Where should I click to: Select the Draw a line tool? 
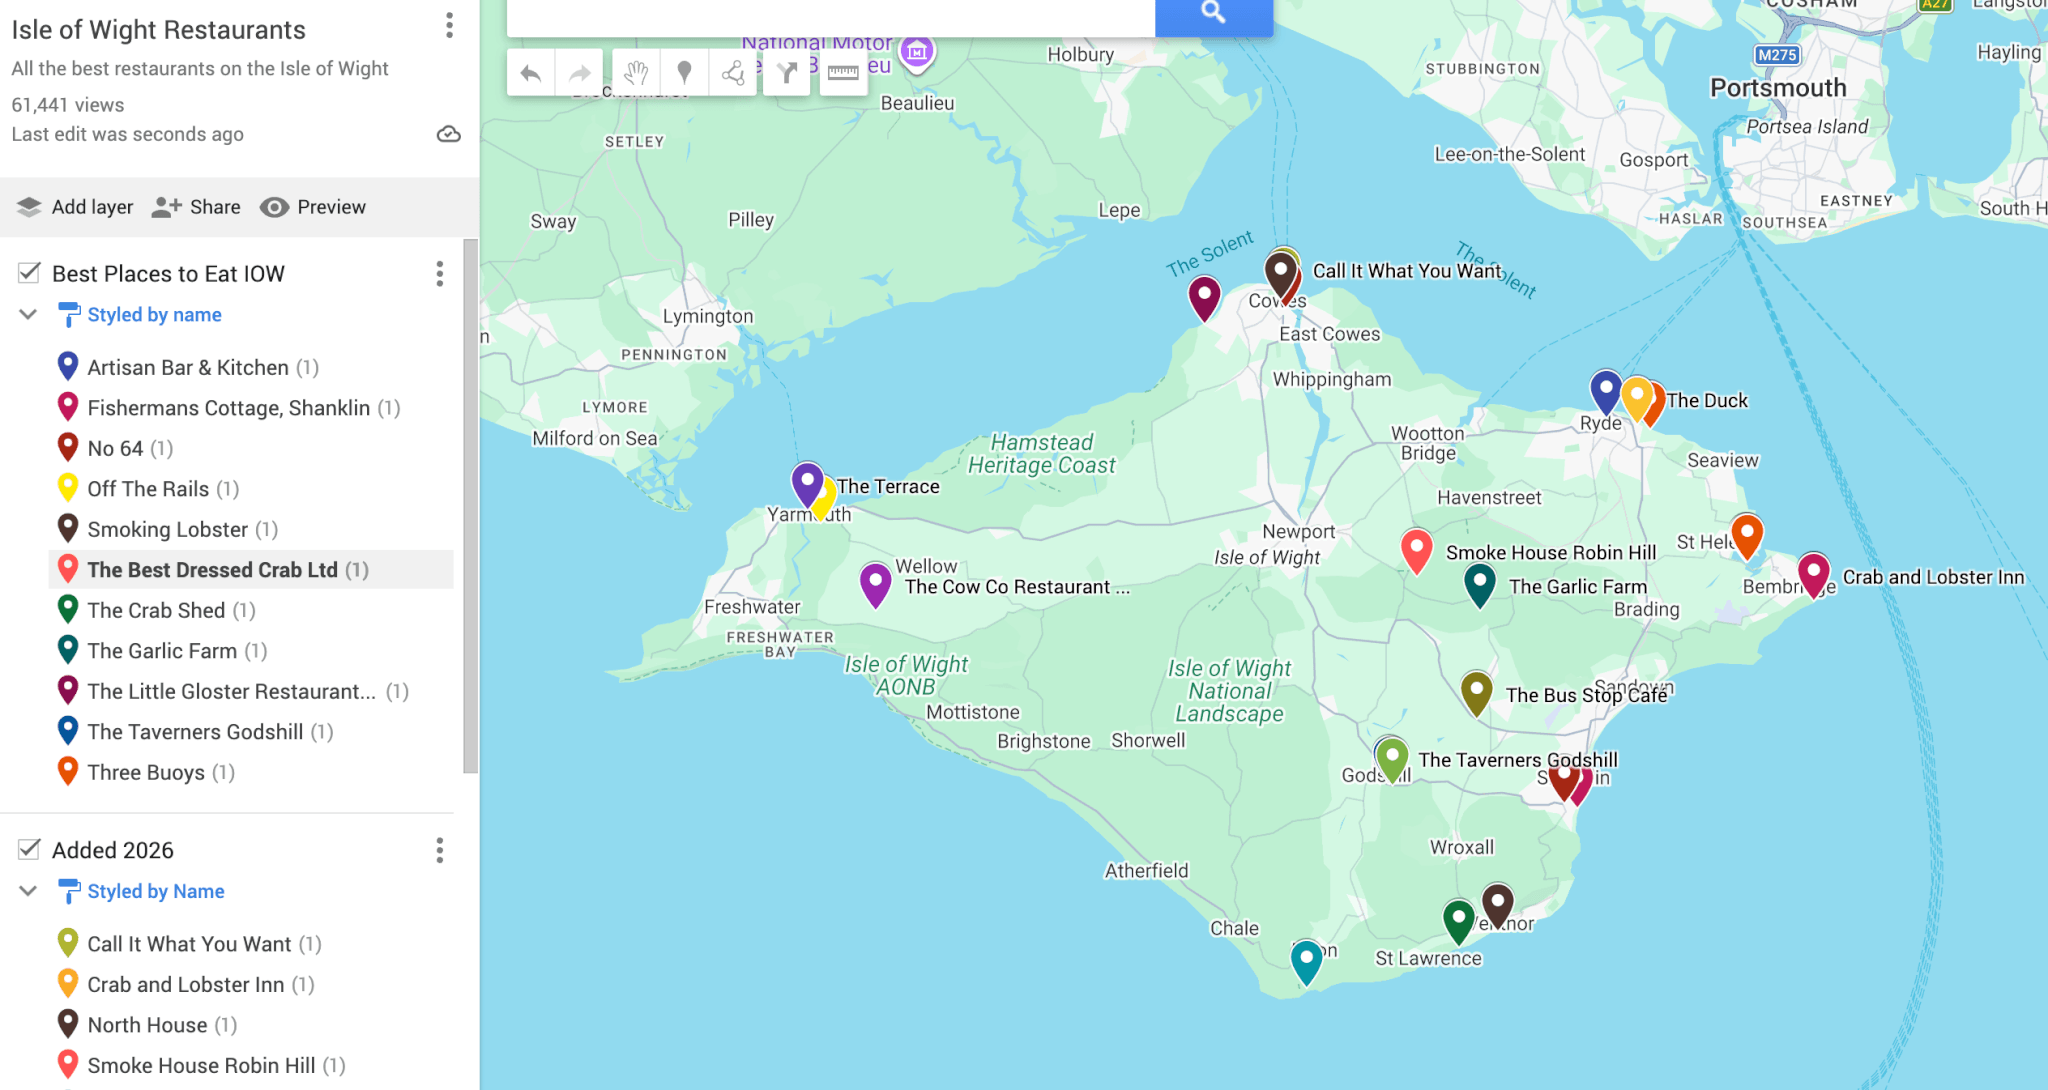[733, 72]
